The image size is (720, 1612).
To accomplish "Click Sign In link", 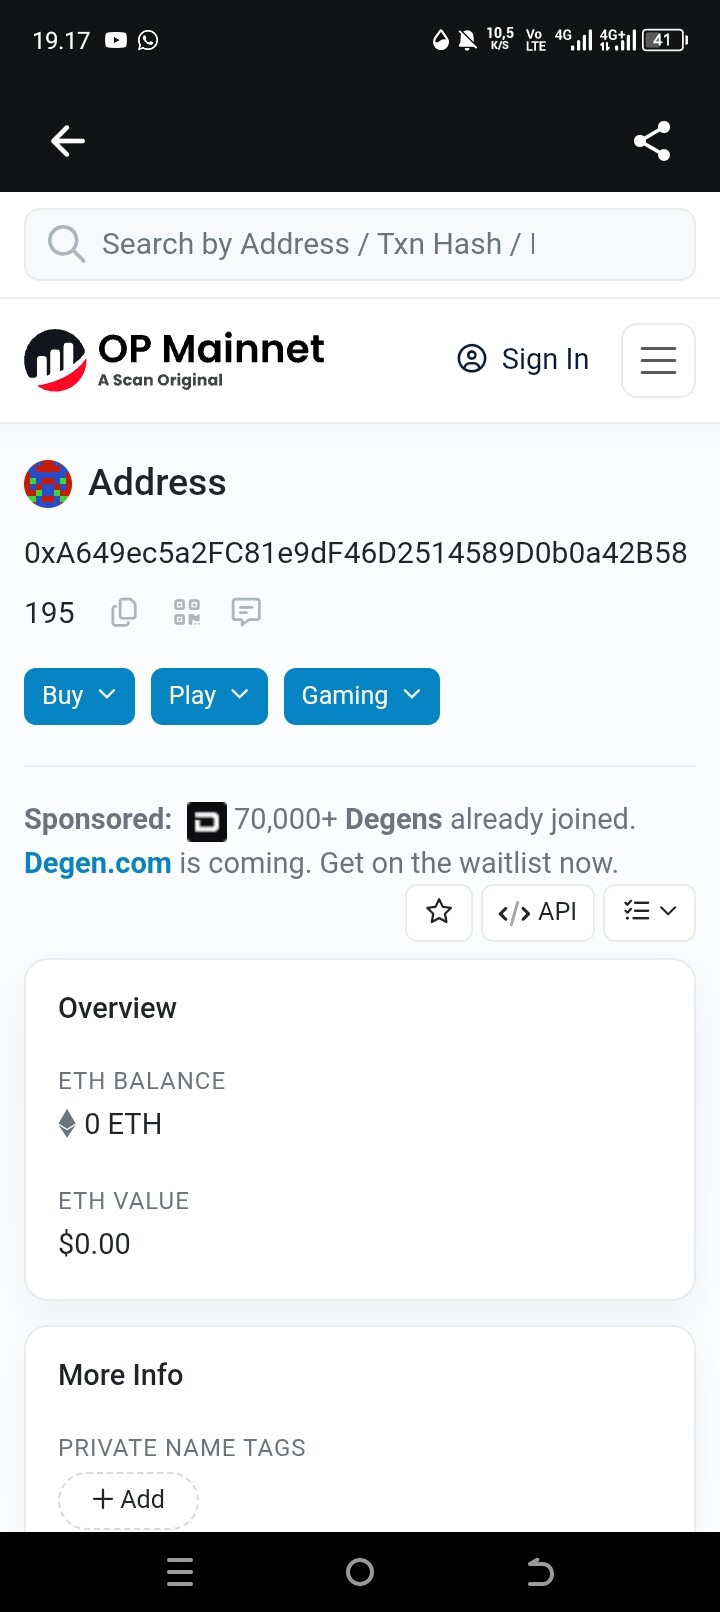I will [523, 359].
